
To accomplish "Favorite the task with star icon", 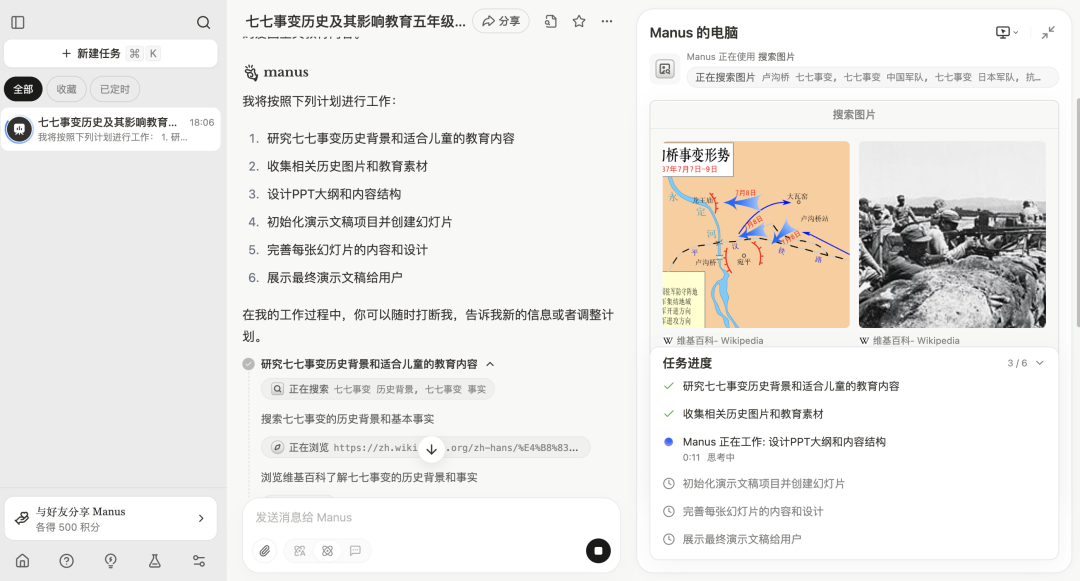I will (579, 21).
